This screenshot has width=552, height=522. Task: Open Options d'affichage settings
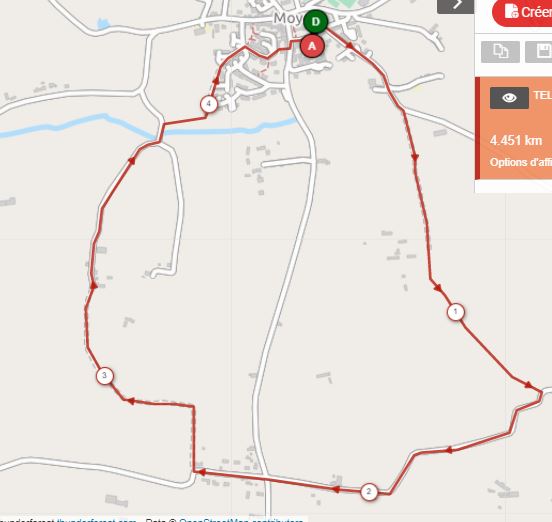(x=521, y=162)
